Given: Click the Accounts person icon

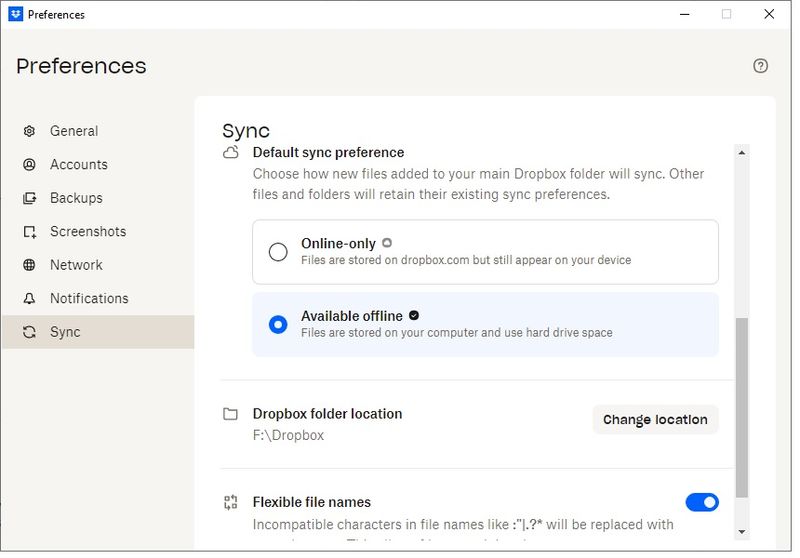Looking at the screenshot, I should [29, 165].
